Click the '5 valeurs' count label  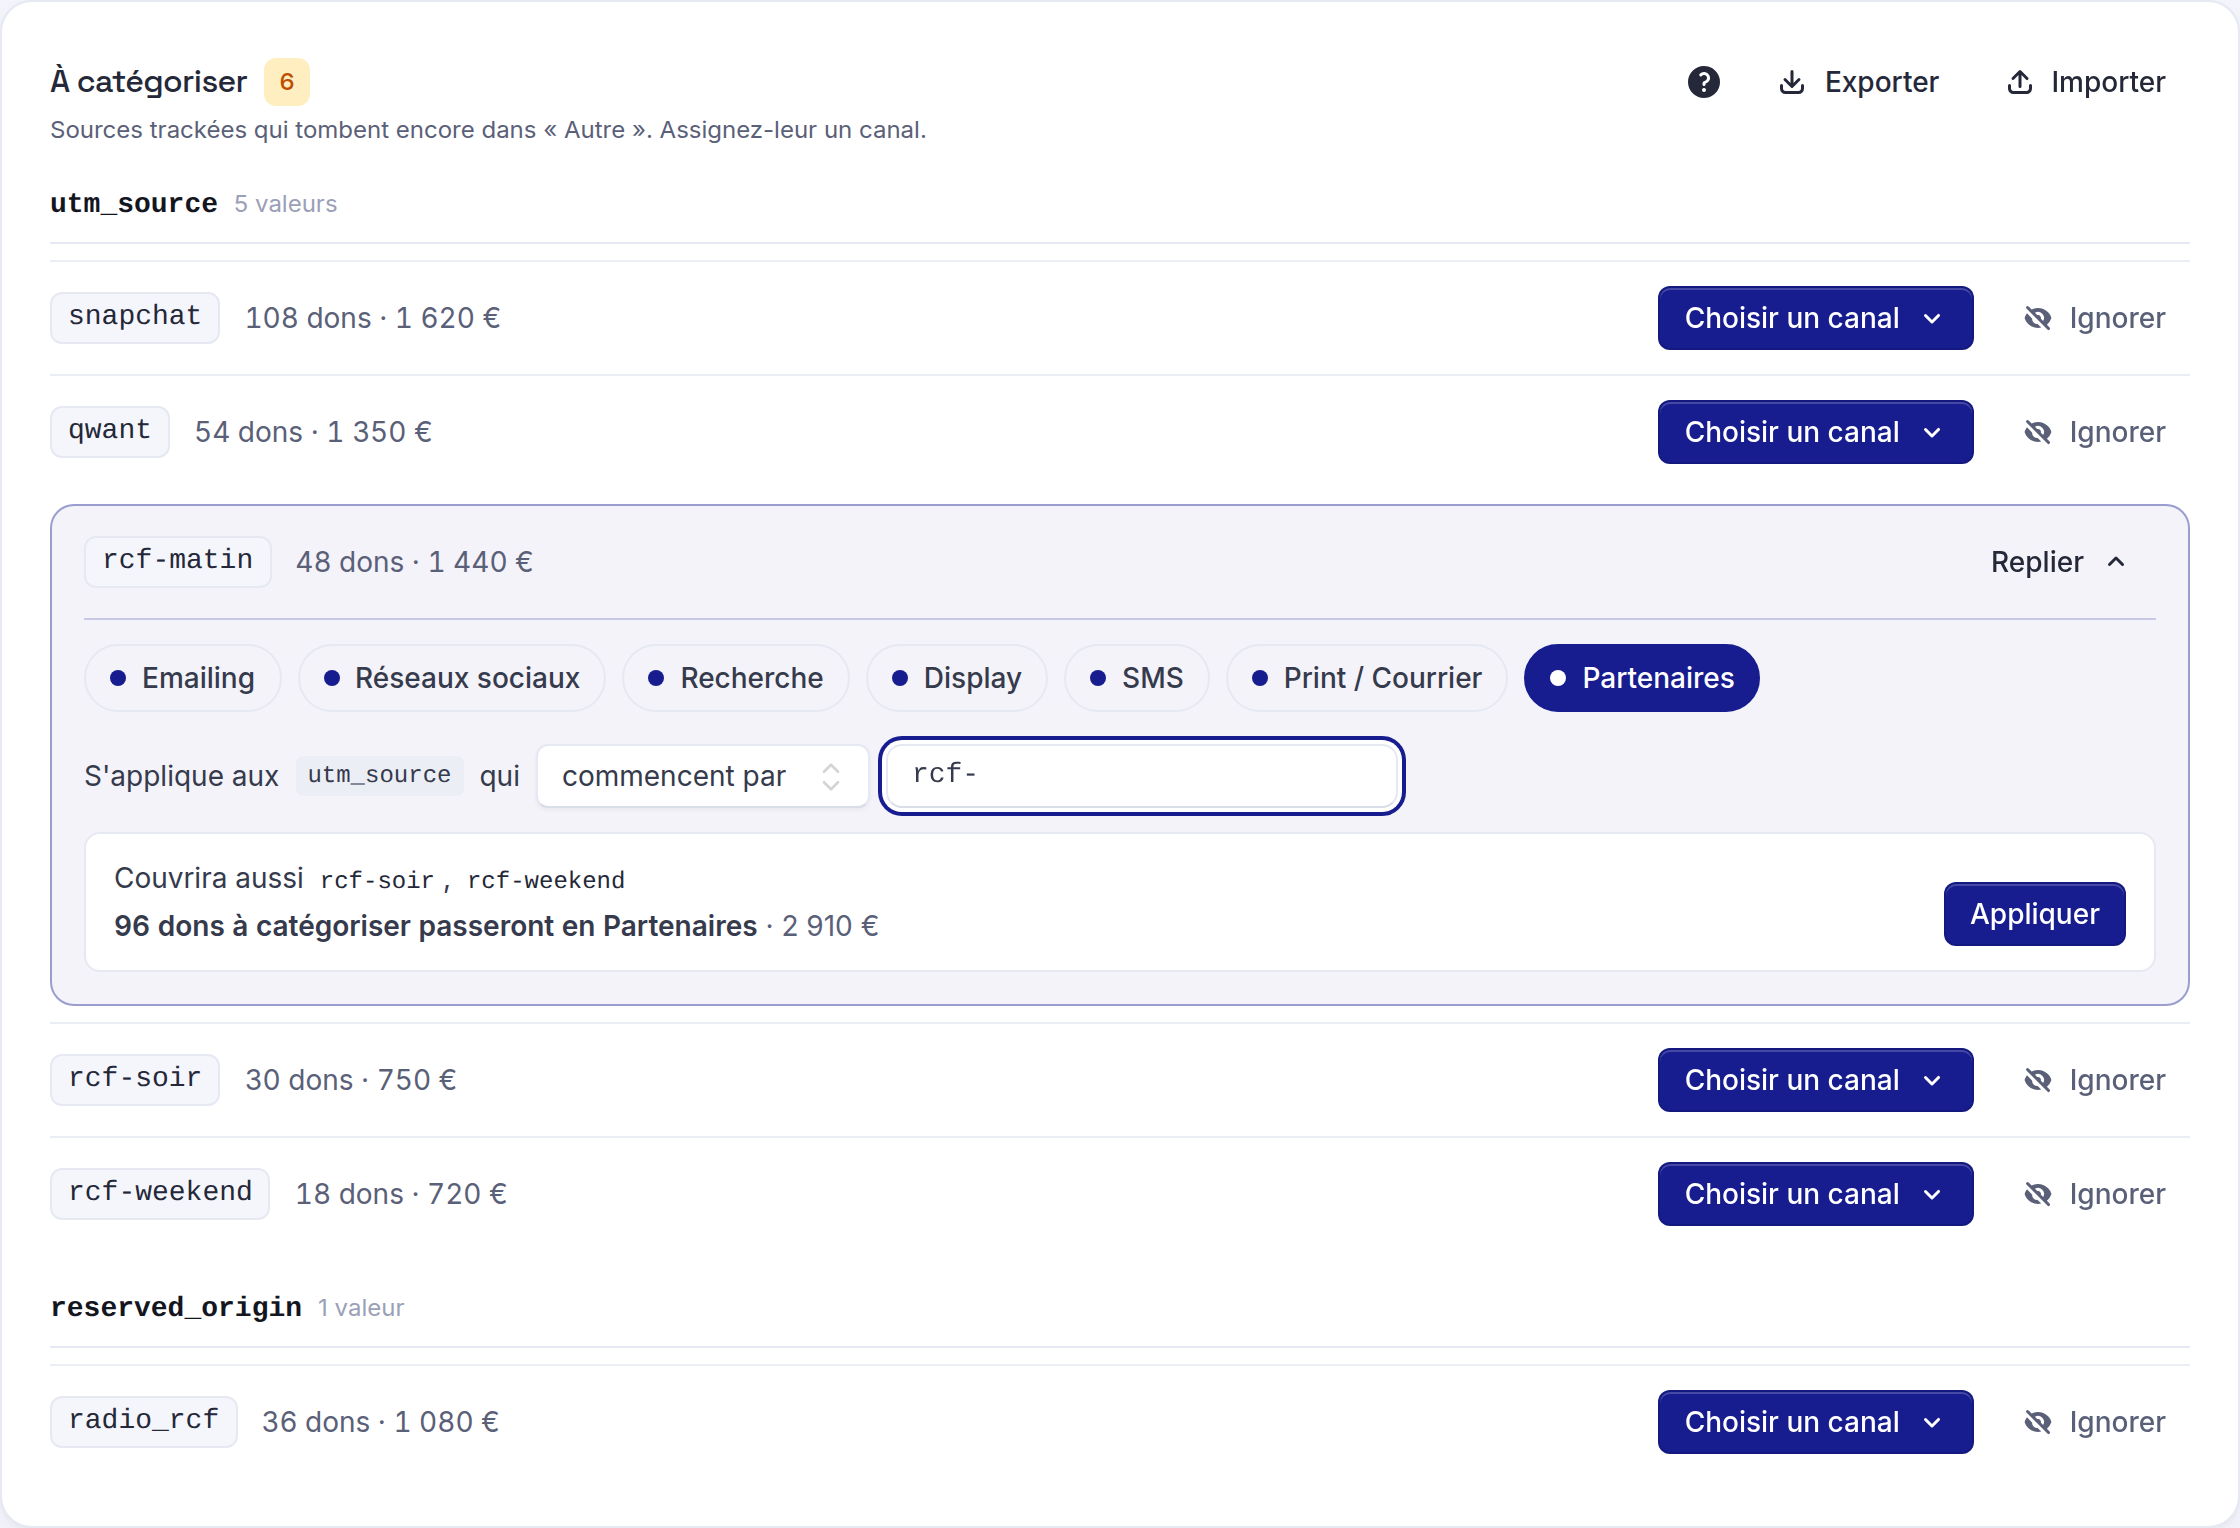point(286,204)
